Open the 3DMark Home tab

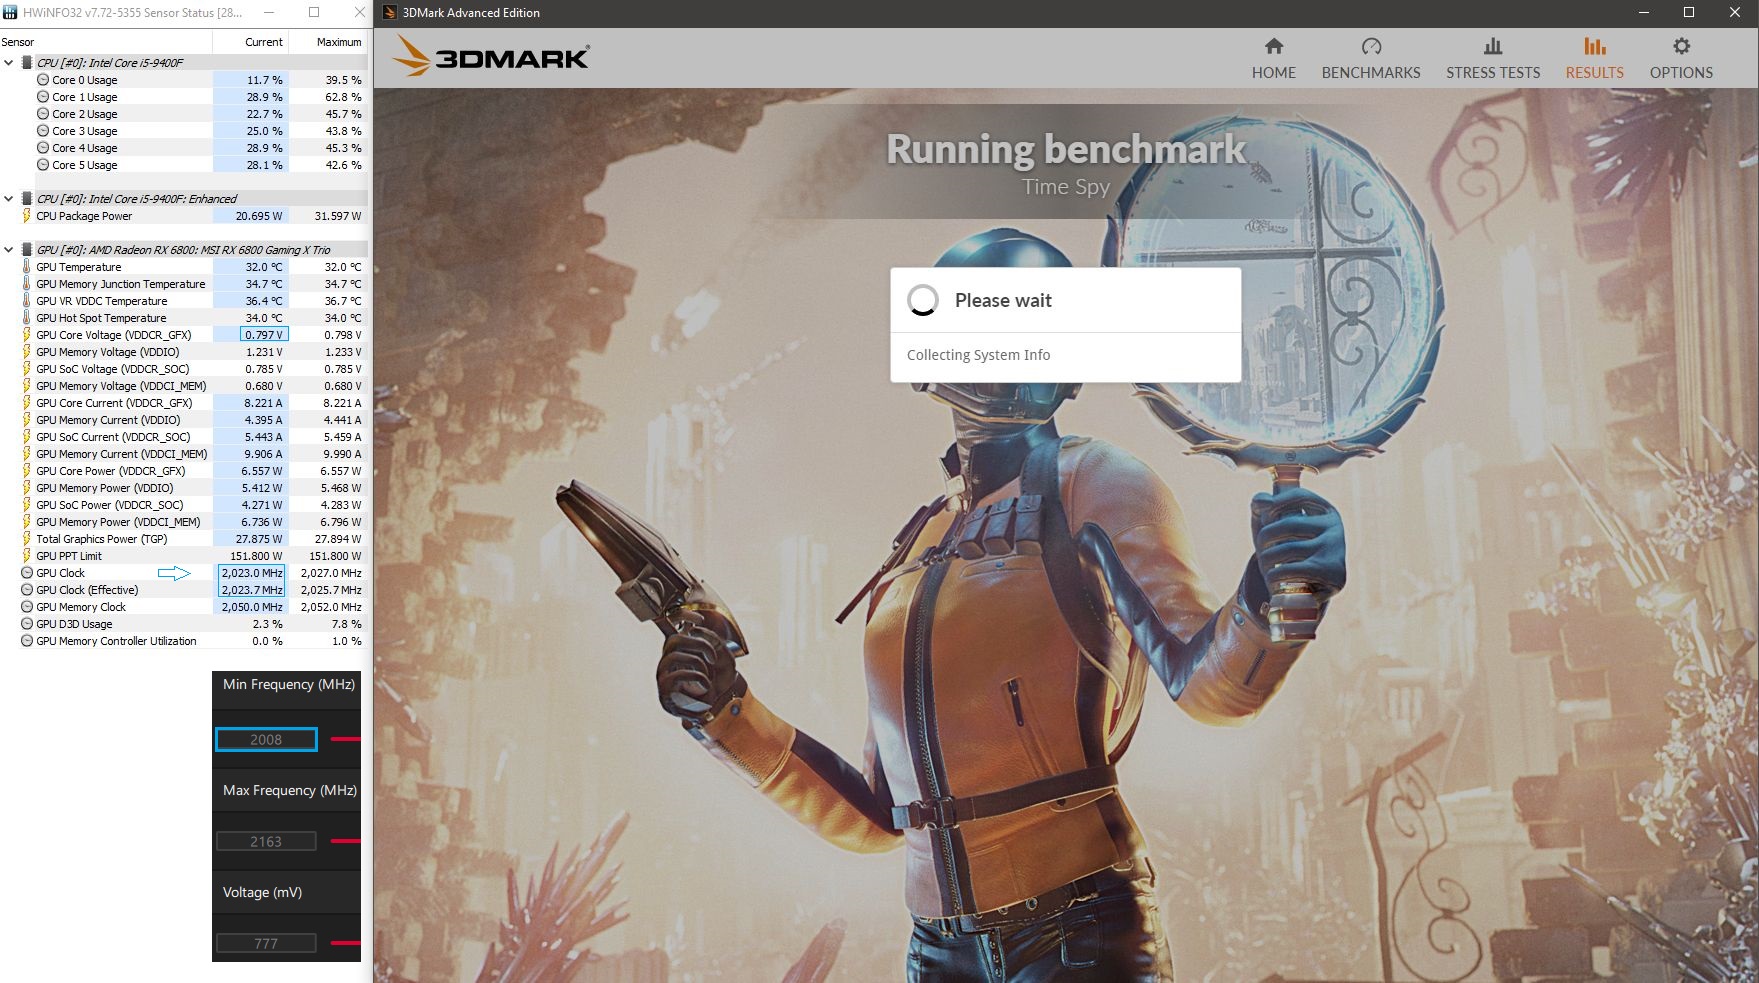click(1273, 59)
